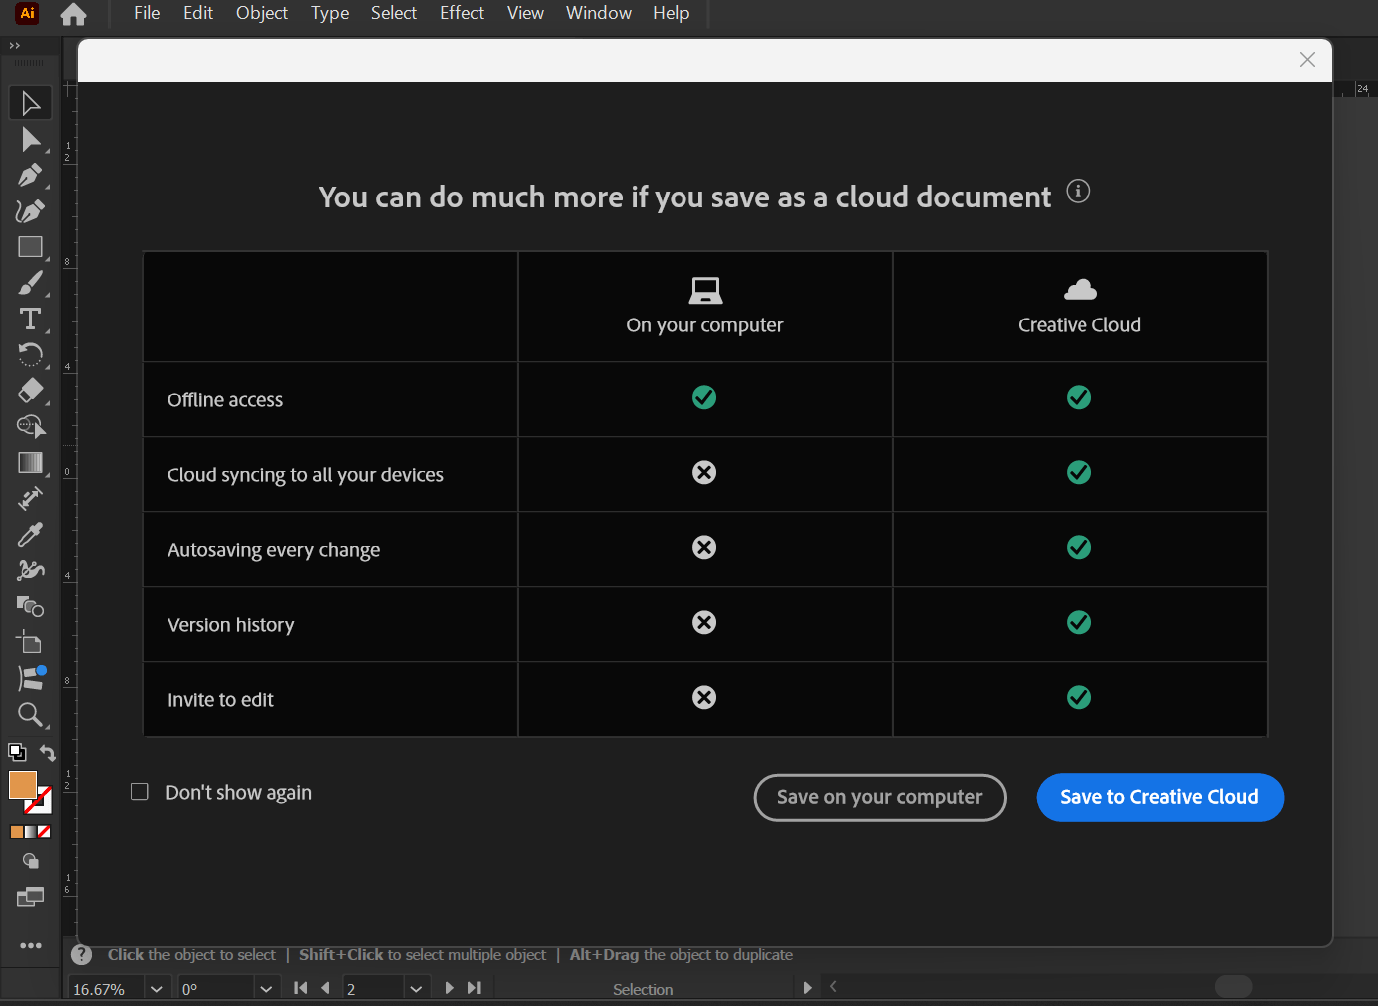This screenshot has height=1006, width=1378.
Task: Click the draw mode icon
Action: [x=30, y=861]
